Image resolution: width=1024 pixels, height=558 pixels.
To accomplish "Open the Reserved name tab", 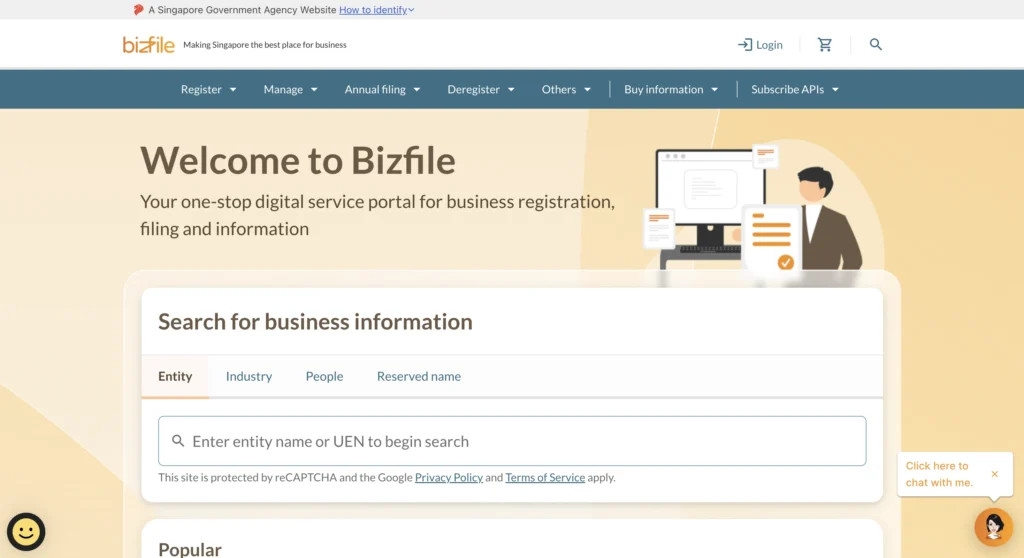I will click(x=419, y=376).
